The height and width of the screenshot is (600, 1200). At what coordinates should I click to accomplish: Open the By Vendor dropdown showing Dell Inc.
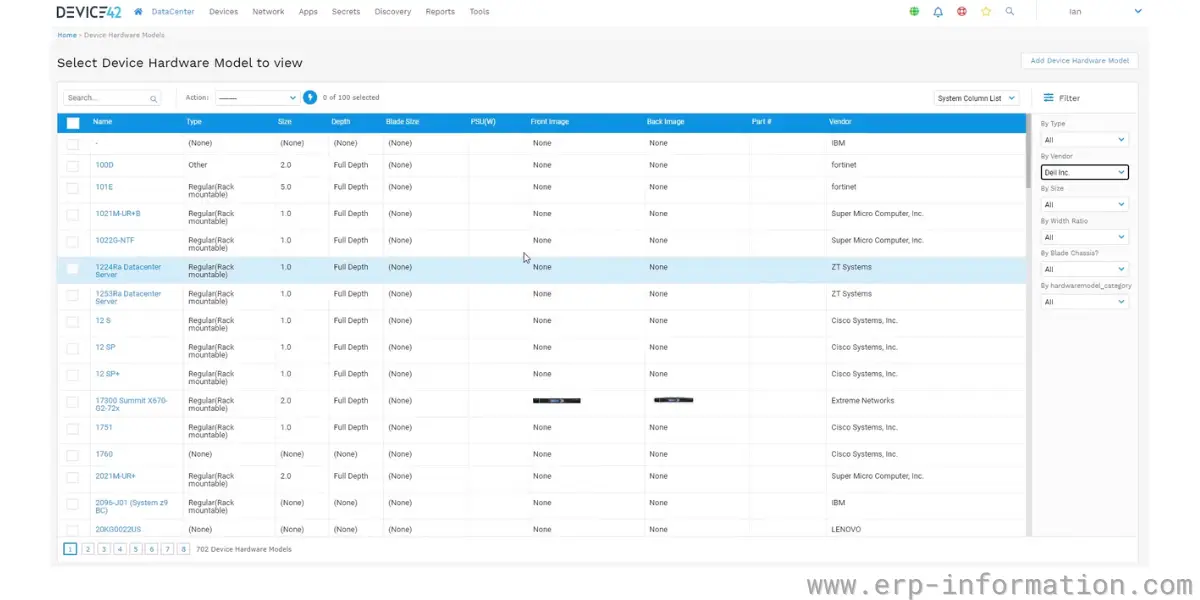click(x=1084, y=172)
